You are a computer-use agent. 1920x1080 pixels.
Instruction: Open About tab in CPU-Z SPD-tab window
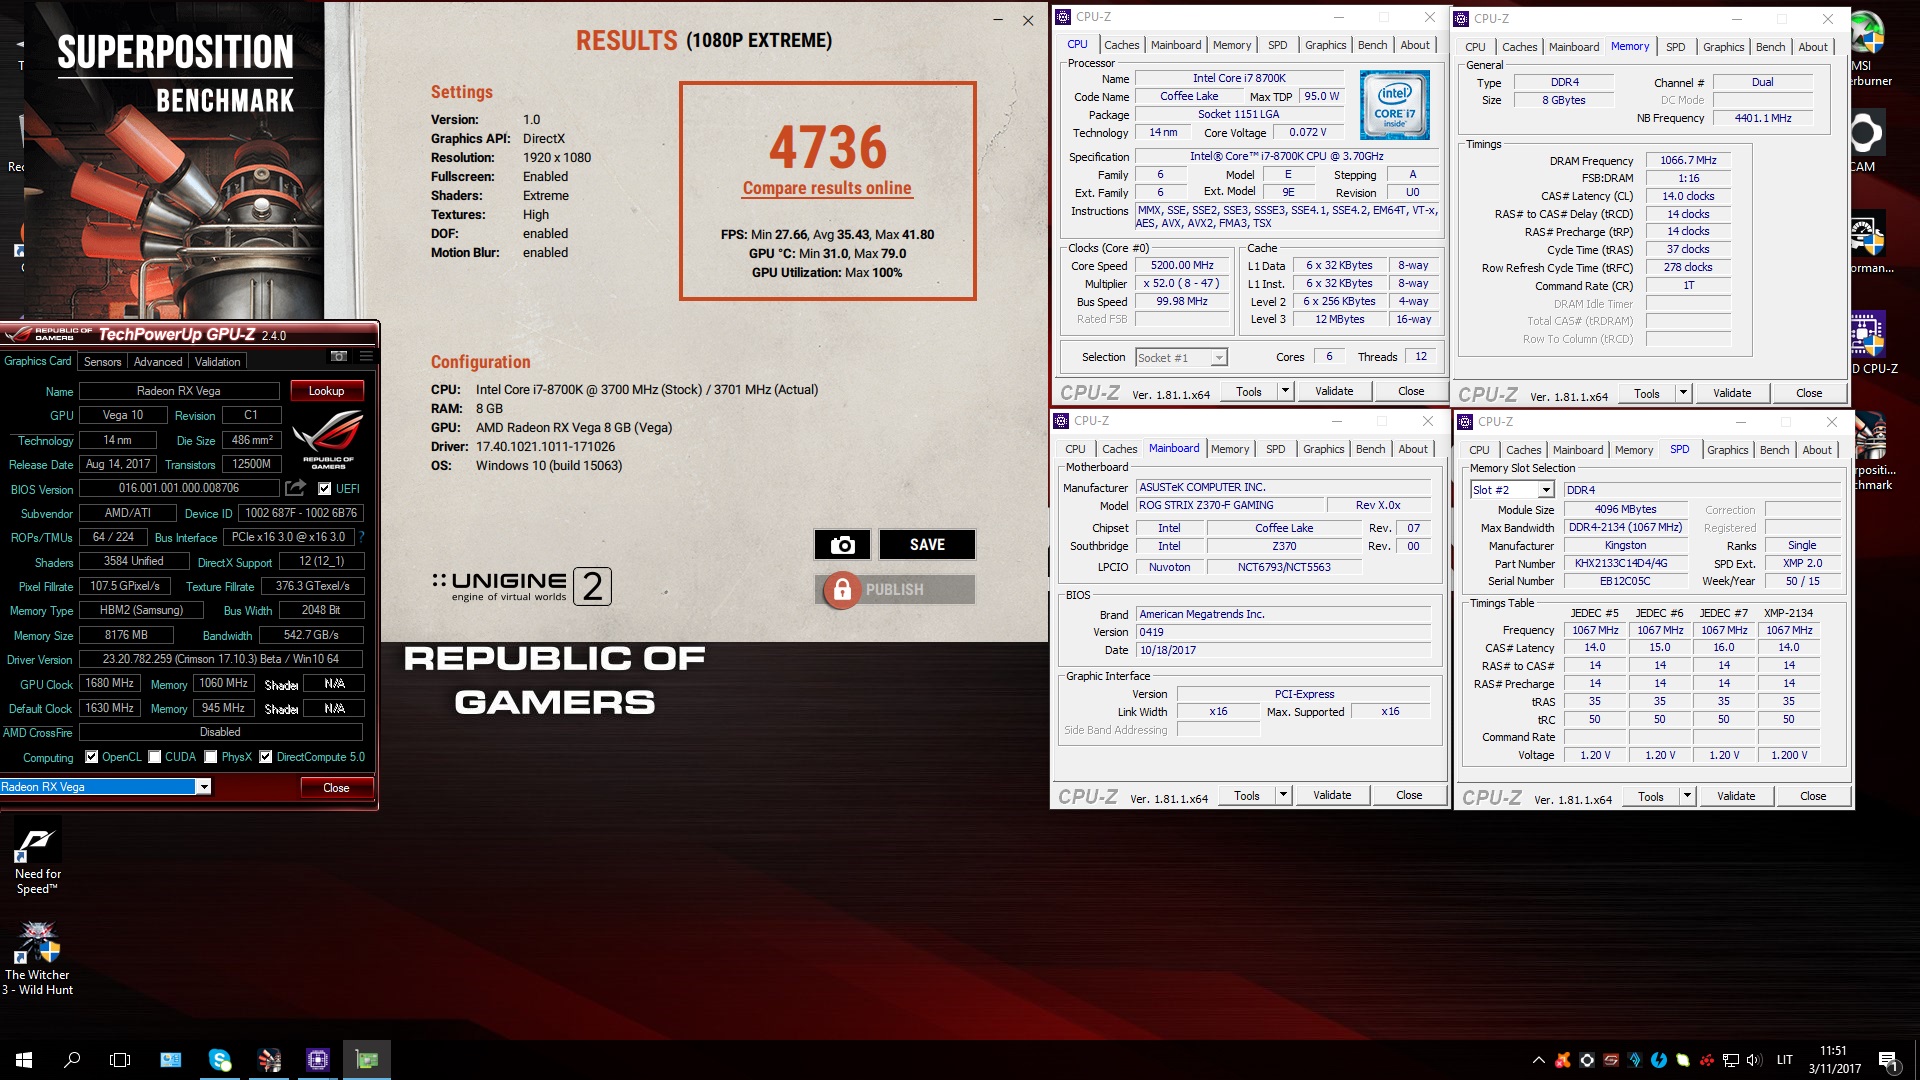tap(1816, 450)
